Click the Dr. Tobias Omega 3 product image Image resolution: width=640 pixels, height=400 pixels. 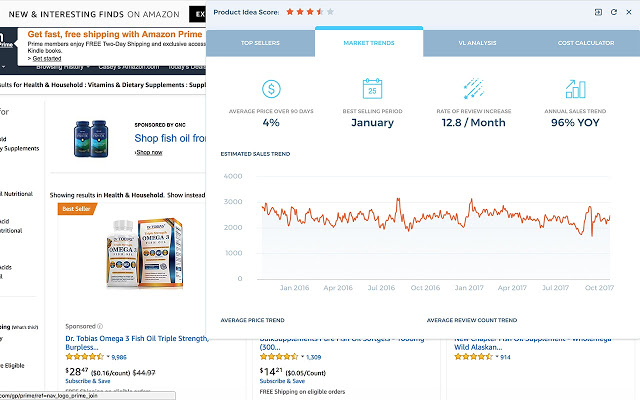tap(144, 253)
